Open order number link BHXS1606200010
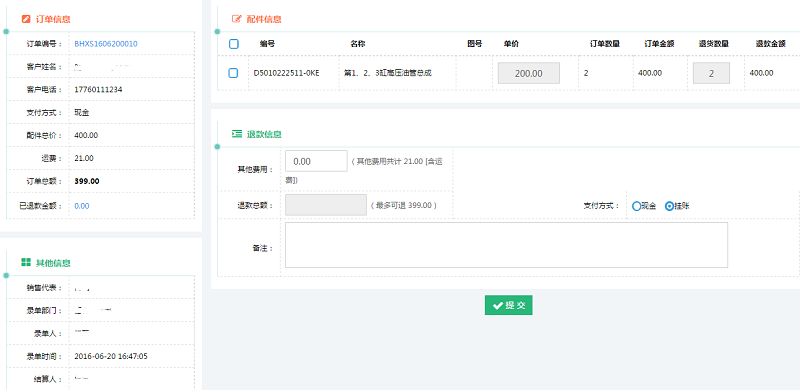This screenshot has height=390, width=800. 106,44
